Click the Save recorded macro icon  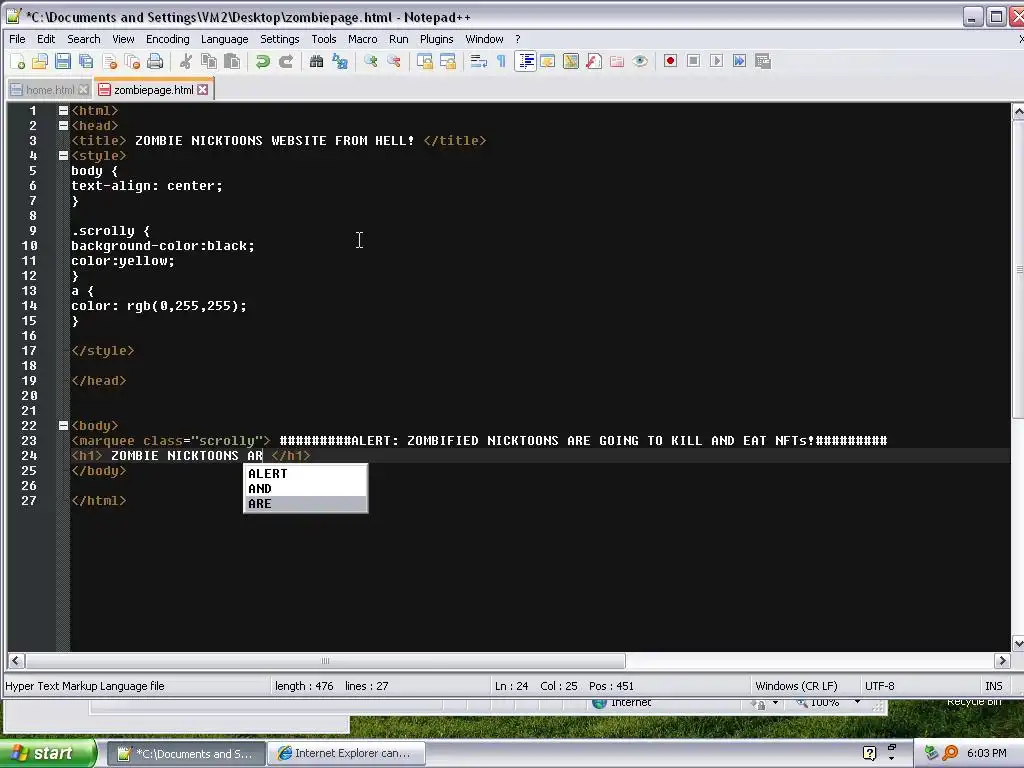[x=763, y=61]
